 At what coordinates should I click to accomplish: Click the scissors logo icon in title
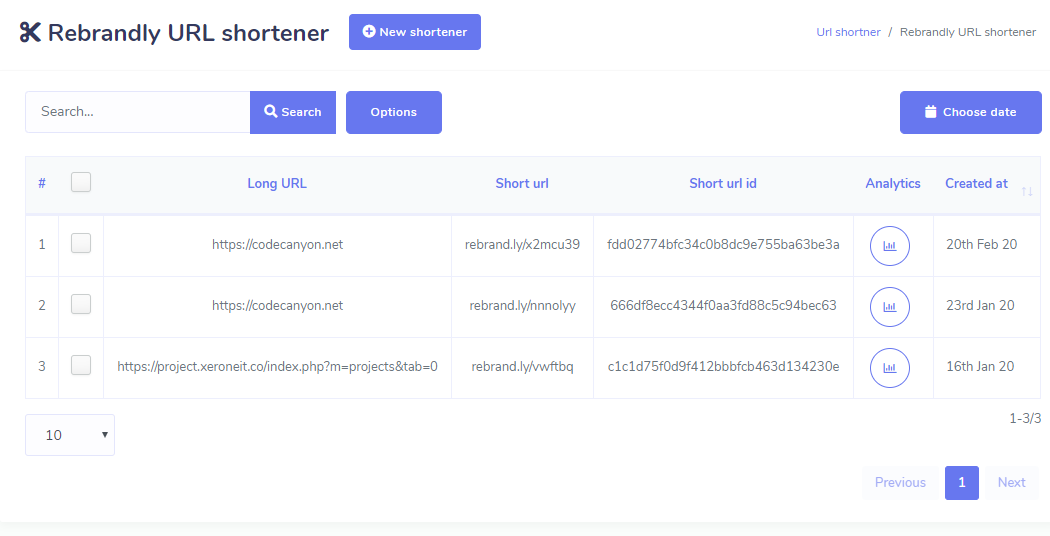click(30, 32)
